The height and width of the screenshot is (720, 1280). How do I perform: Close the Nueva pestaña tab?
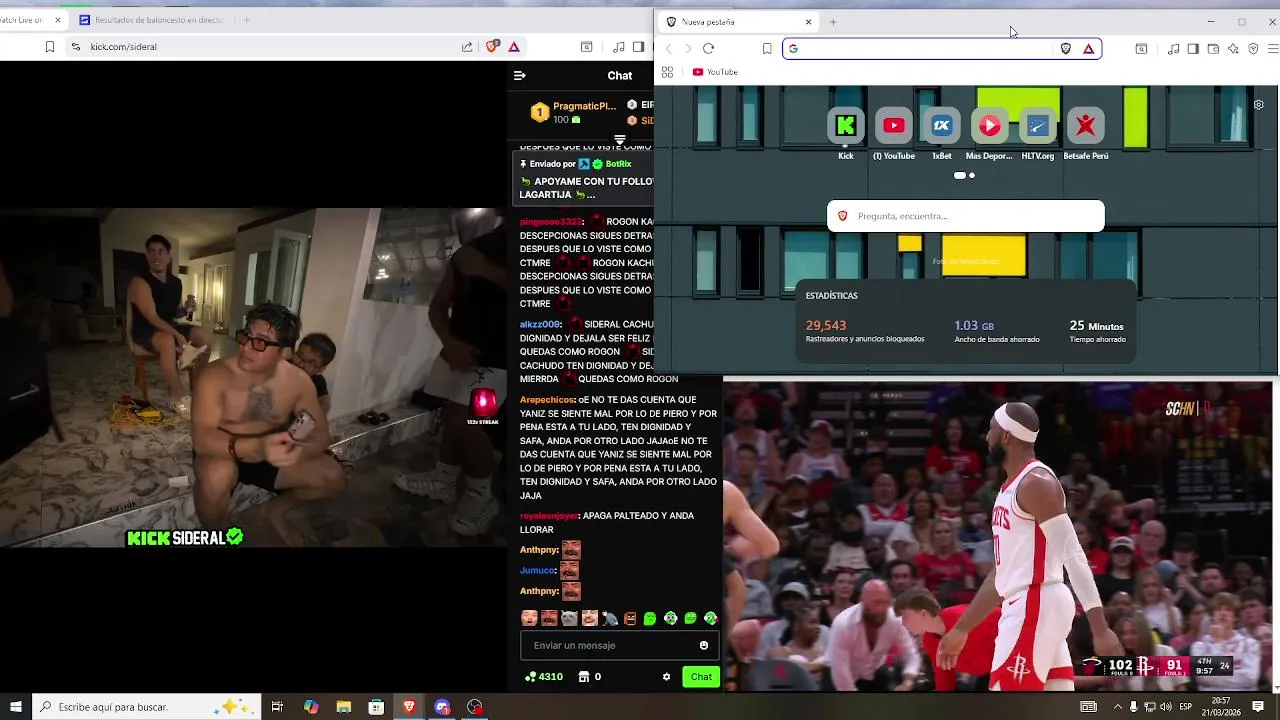(x=808, y=22)
